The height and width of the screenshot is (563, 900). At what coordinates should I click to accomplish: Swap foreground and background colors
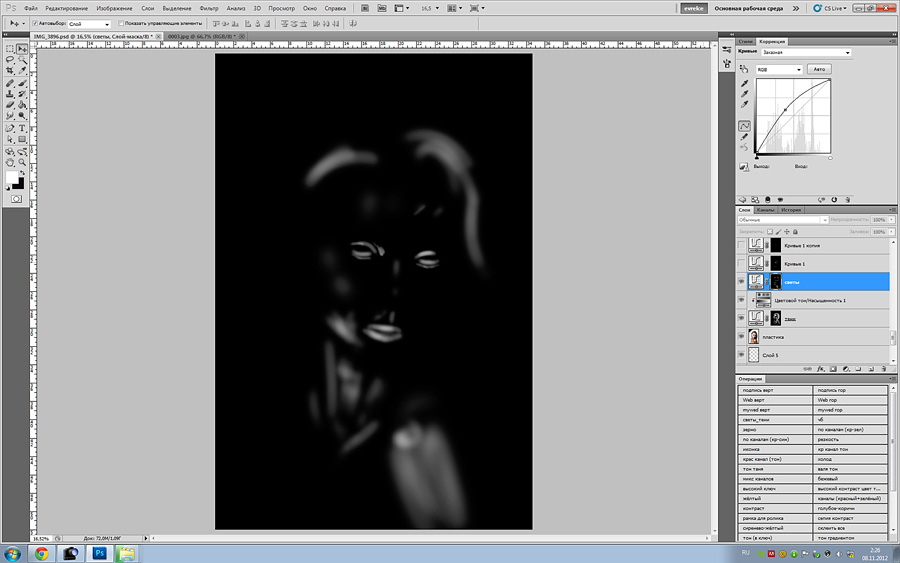click(22, 173)
